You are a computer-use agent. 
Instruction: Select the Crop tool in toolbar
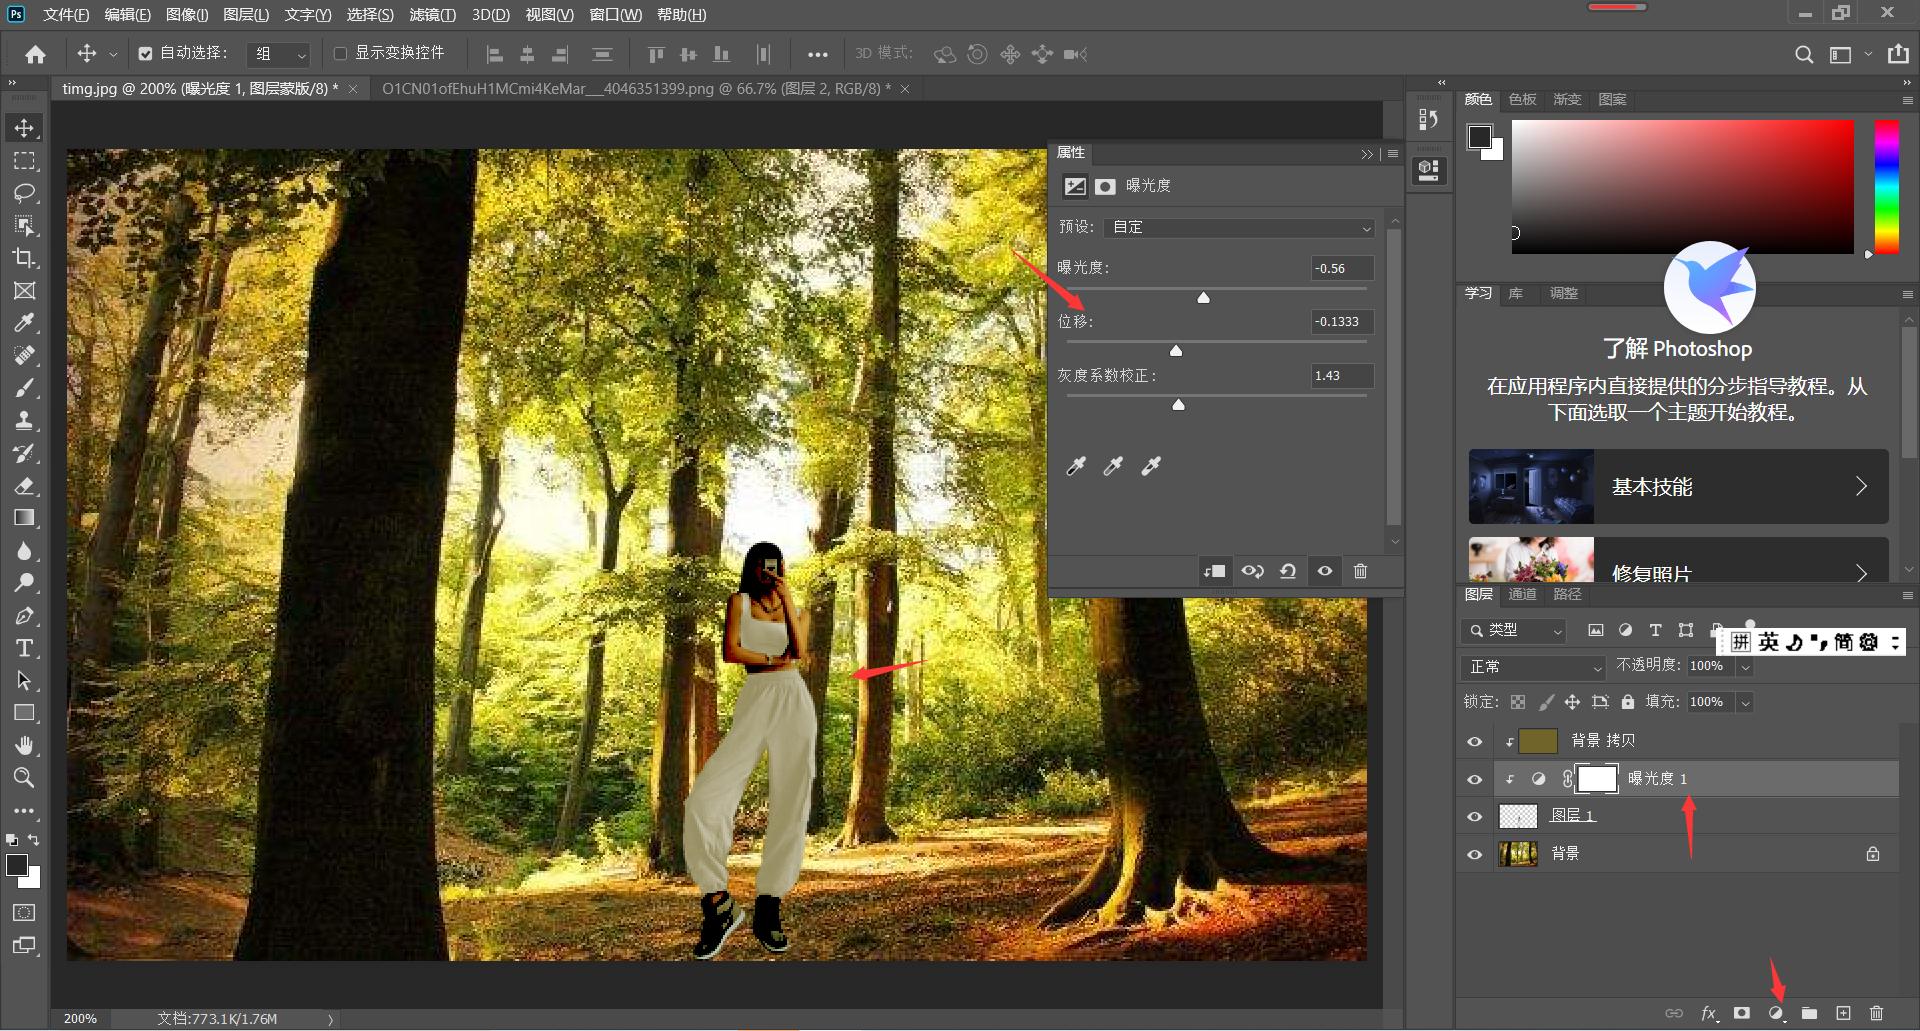point(24,258)
